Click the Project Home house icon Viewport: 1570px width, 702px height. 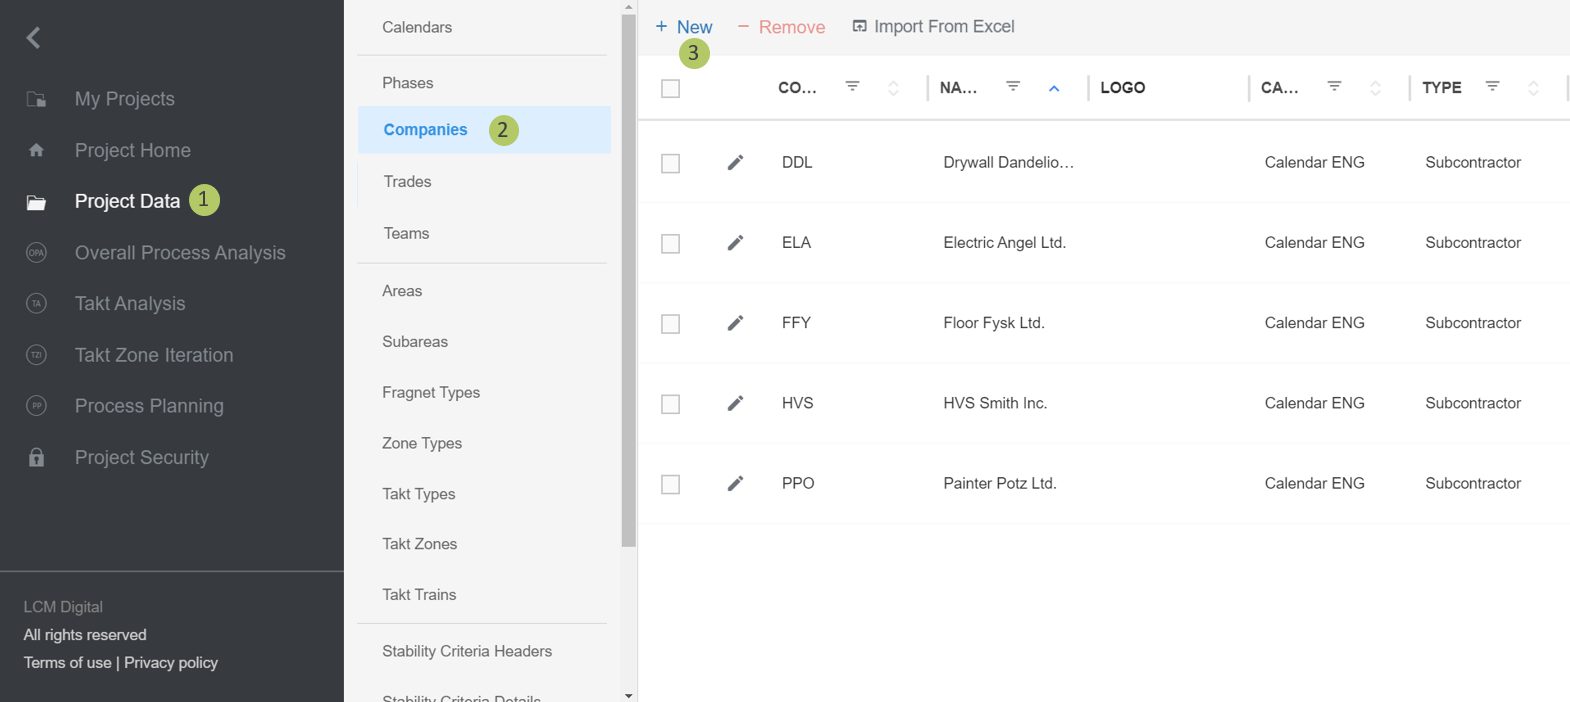point(36,150)
